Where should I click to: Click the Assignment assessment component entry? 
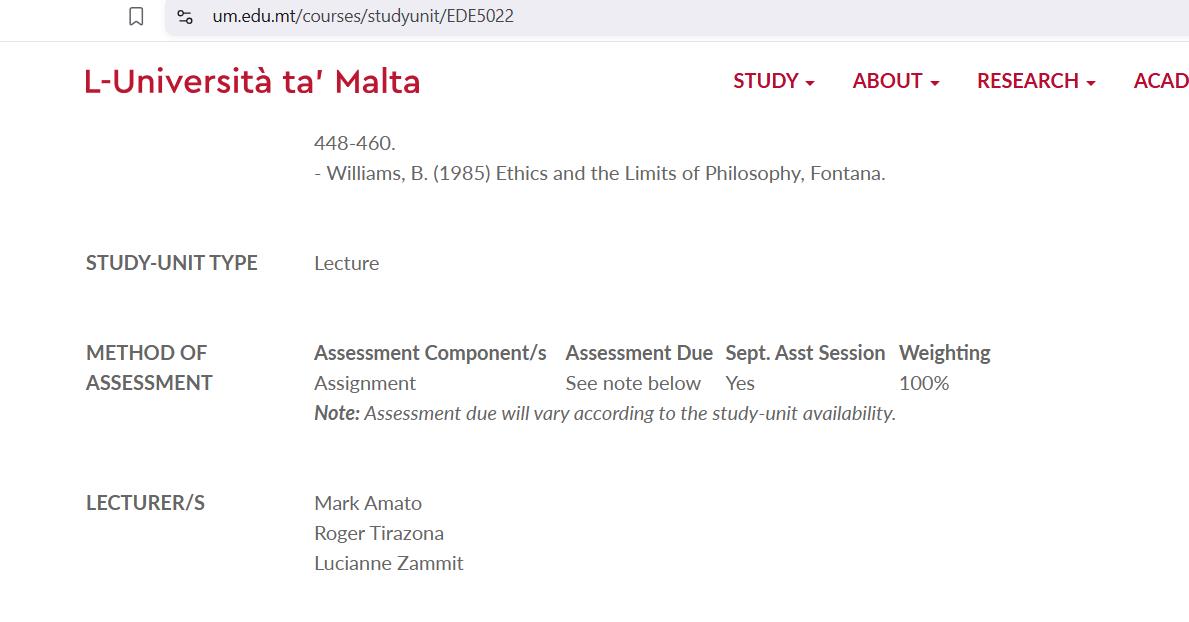click(x=365, y=383)
